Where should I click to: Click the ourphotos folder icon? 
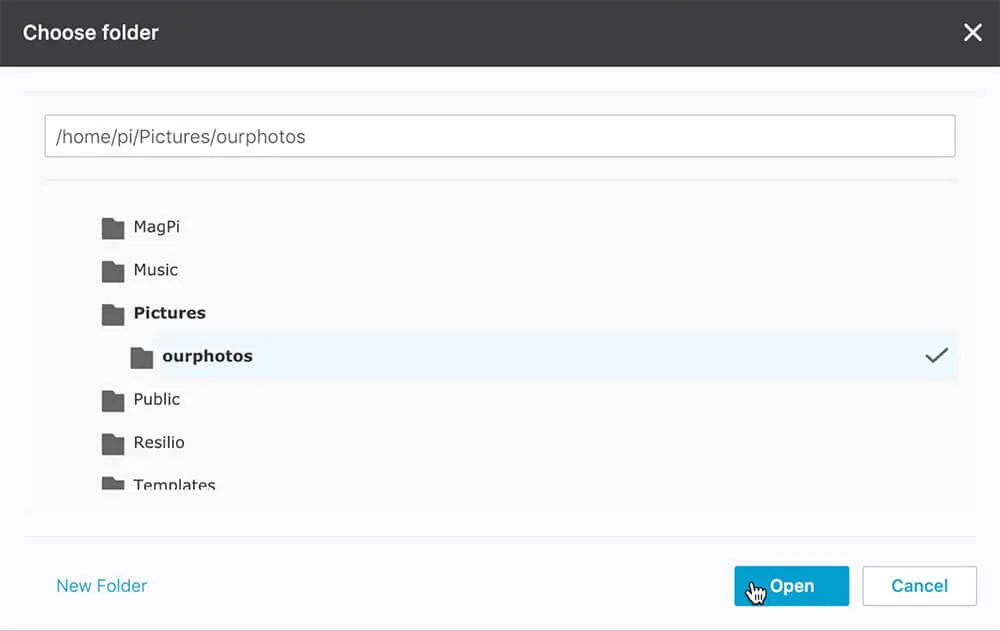(142, 358)
